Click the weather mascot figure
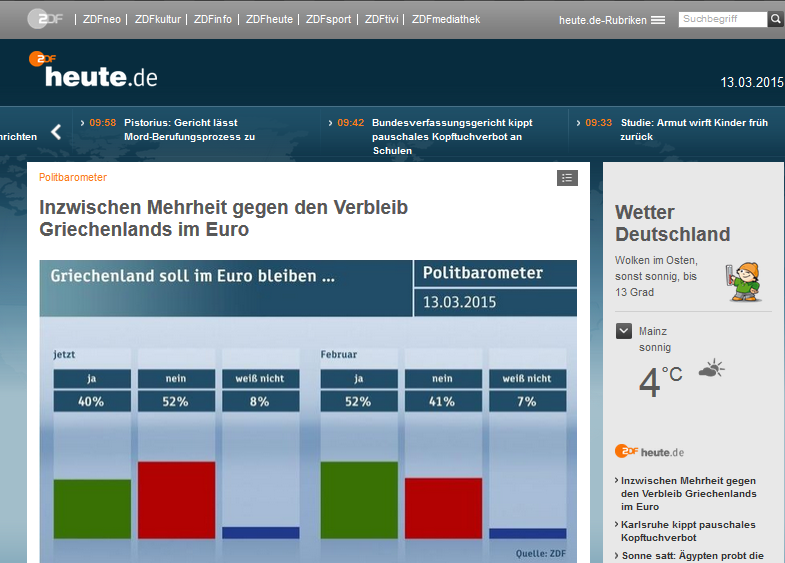The width and height of the screenshot is (785, 563). pyautogui.click(x=743, y=281)
